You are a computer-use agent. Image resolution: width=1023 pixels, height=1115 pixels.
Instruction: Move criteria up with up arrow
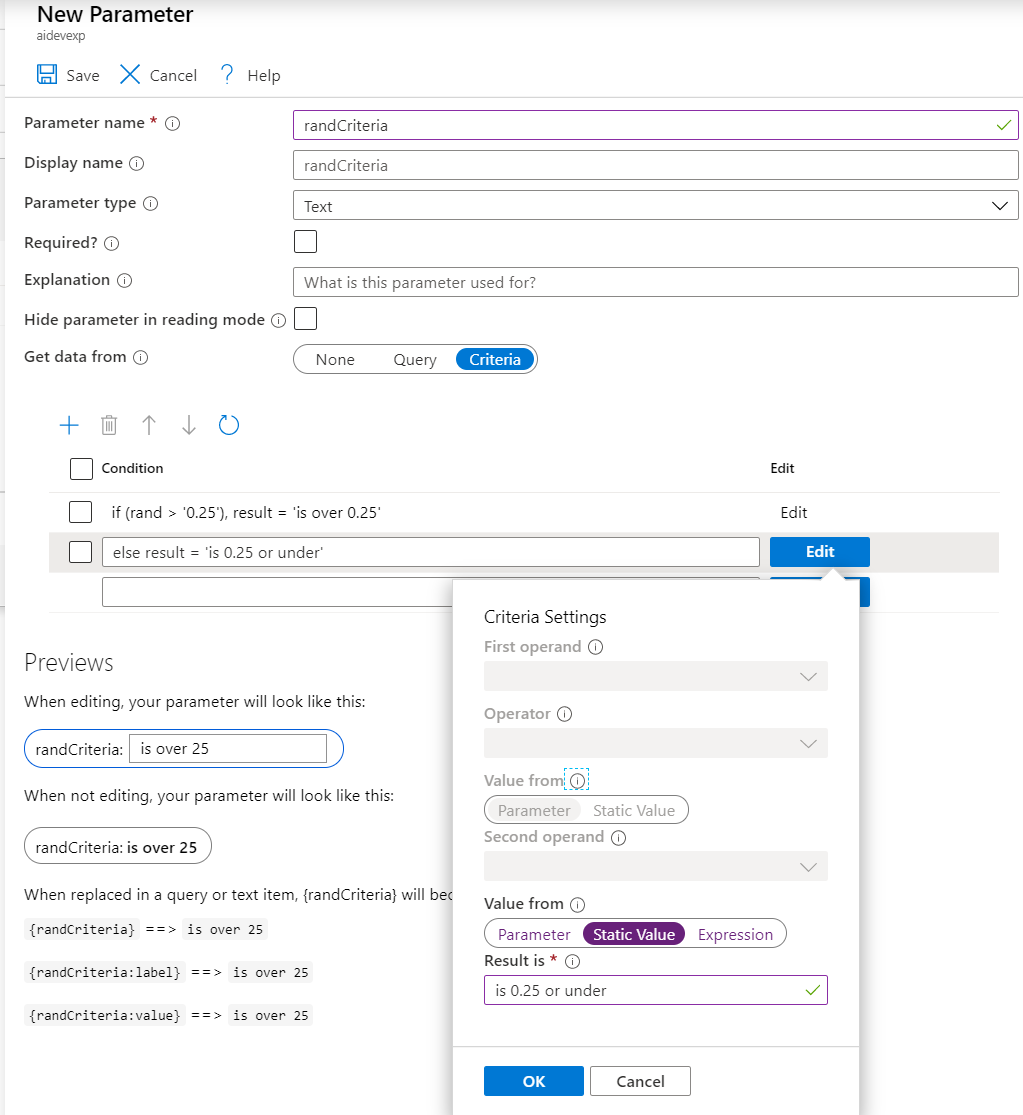pos(149,425)
